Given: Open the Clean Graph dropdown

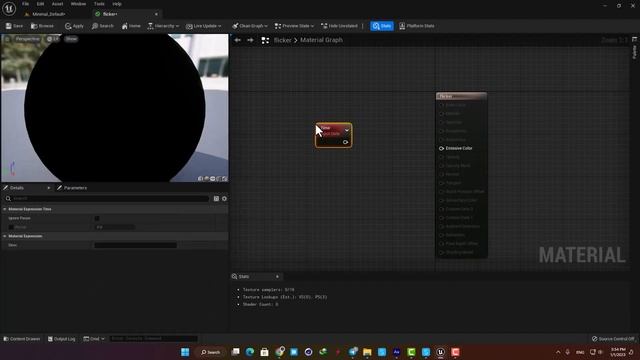Looking at the screenshot, I should click(x=250, y=26).
